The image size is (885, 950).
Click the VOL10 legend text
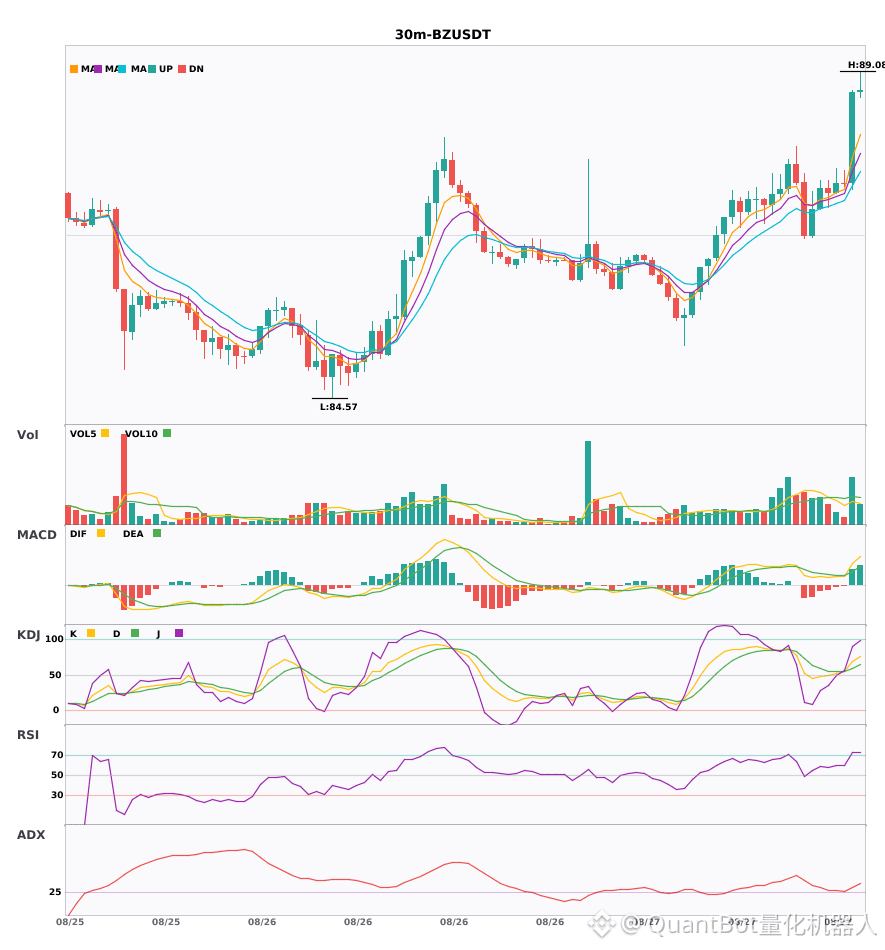click(x=141, y=434)
